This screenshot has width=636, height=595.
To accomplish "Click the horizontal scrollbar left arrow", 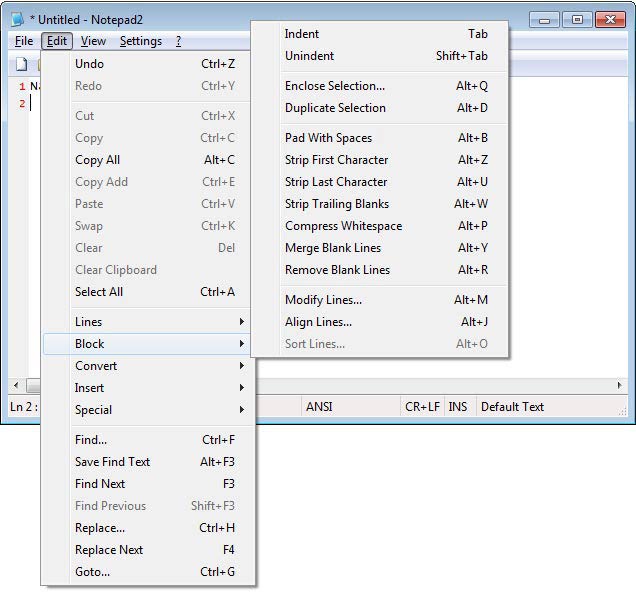I will 16,385.
